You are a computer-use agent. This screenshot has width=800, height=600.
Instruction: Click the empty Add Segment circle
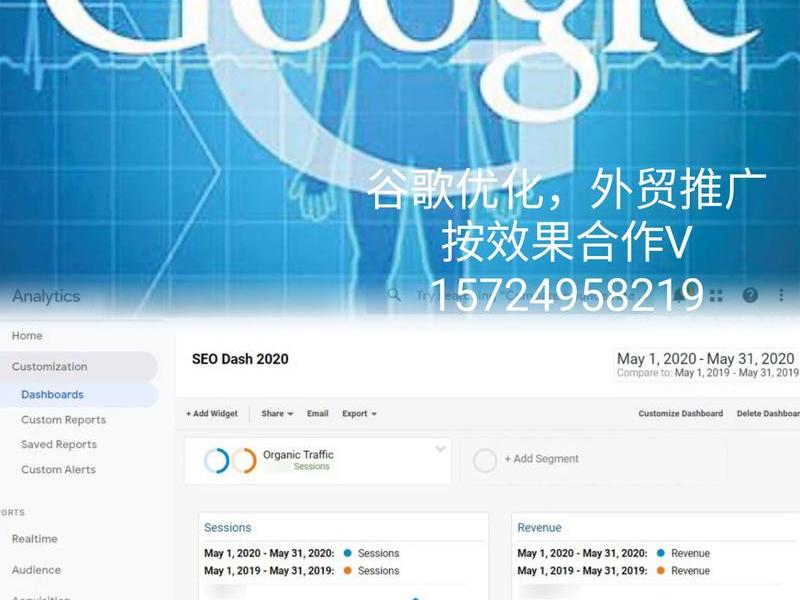(484, 460)
